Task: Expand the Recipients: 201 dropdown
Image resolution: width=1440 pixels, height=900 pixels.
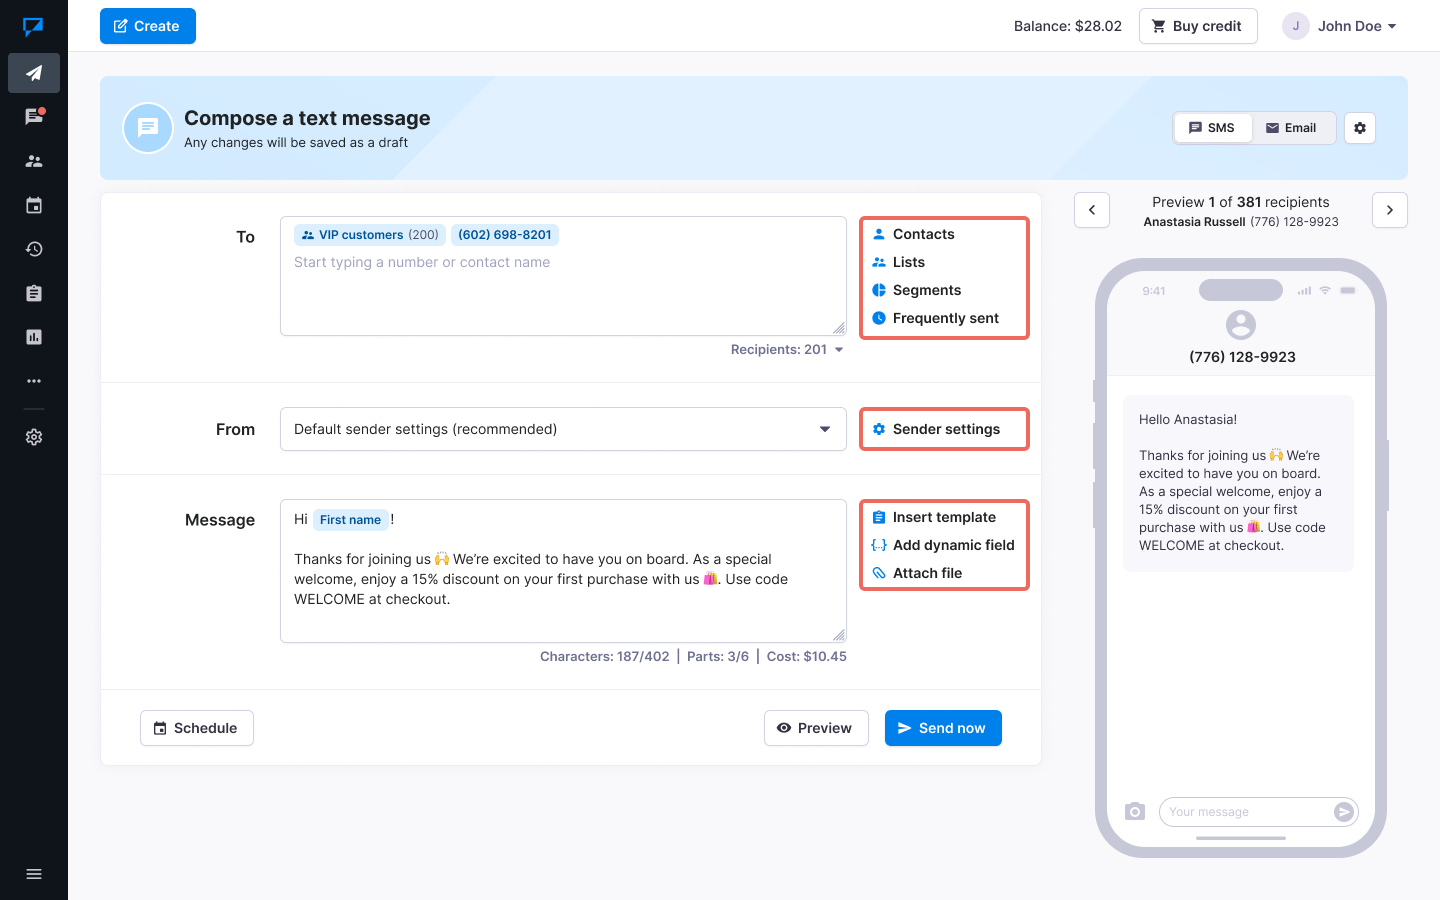Action: [787, 350]
